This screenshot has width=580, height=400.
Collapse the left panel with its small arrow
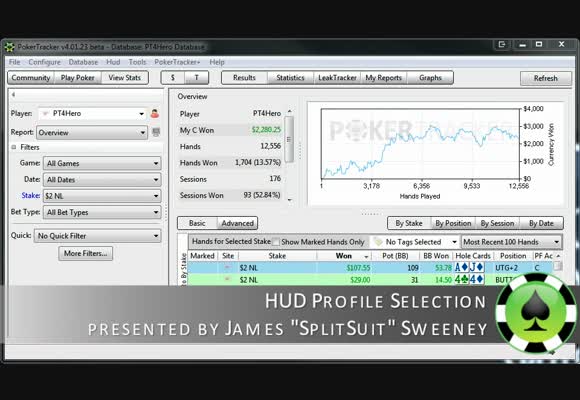[x=13, y=95]
